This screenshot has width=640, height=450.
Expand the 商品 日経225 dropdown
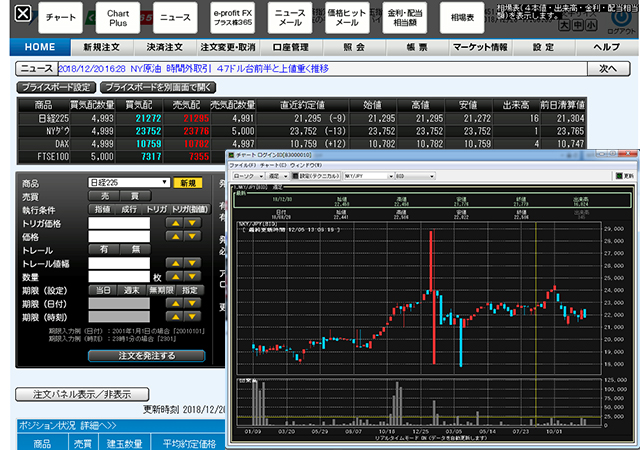(x=162, y=183)
